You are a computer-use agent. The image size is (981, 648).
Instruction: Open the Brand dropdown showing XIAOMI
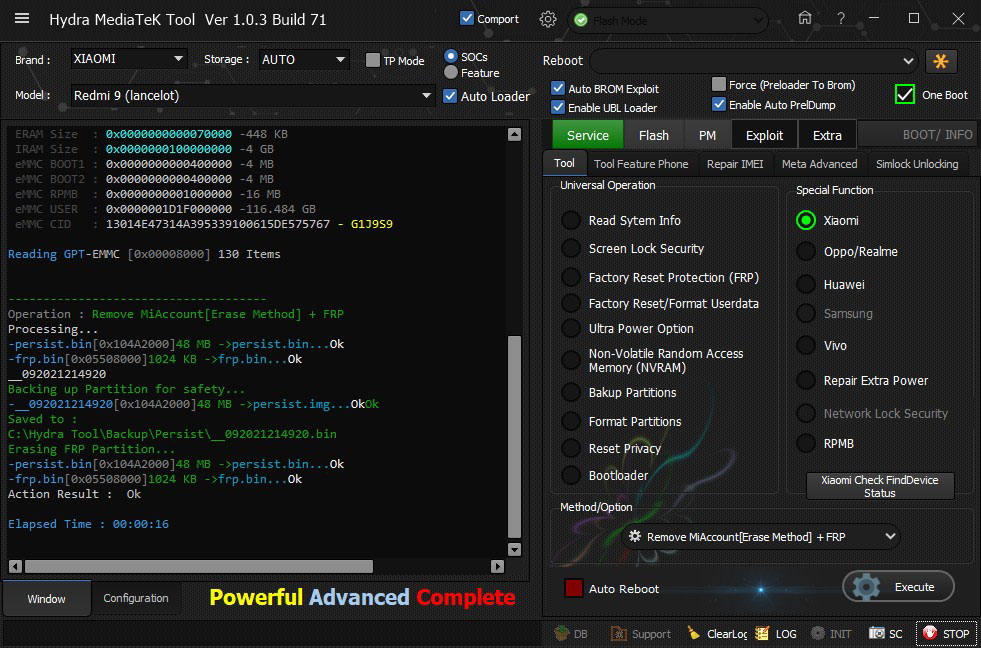129,59
